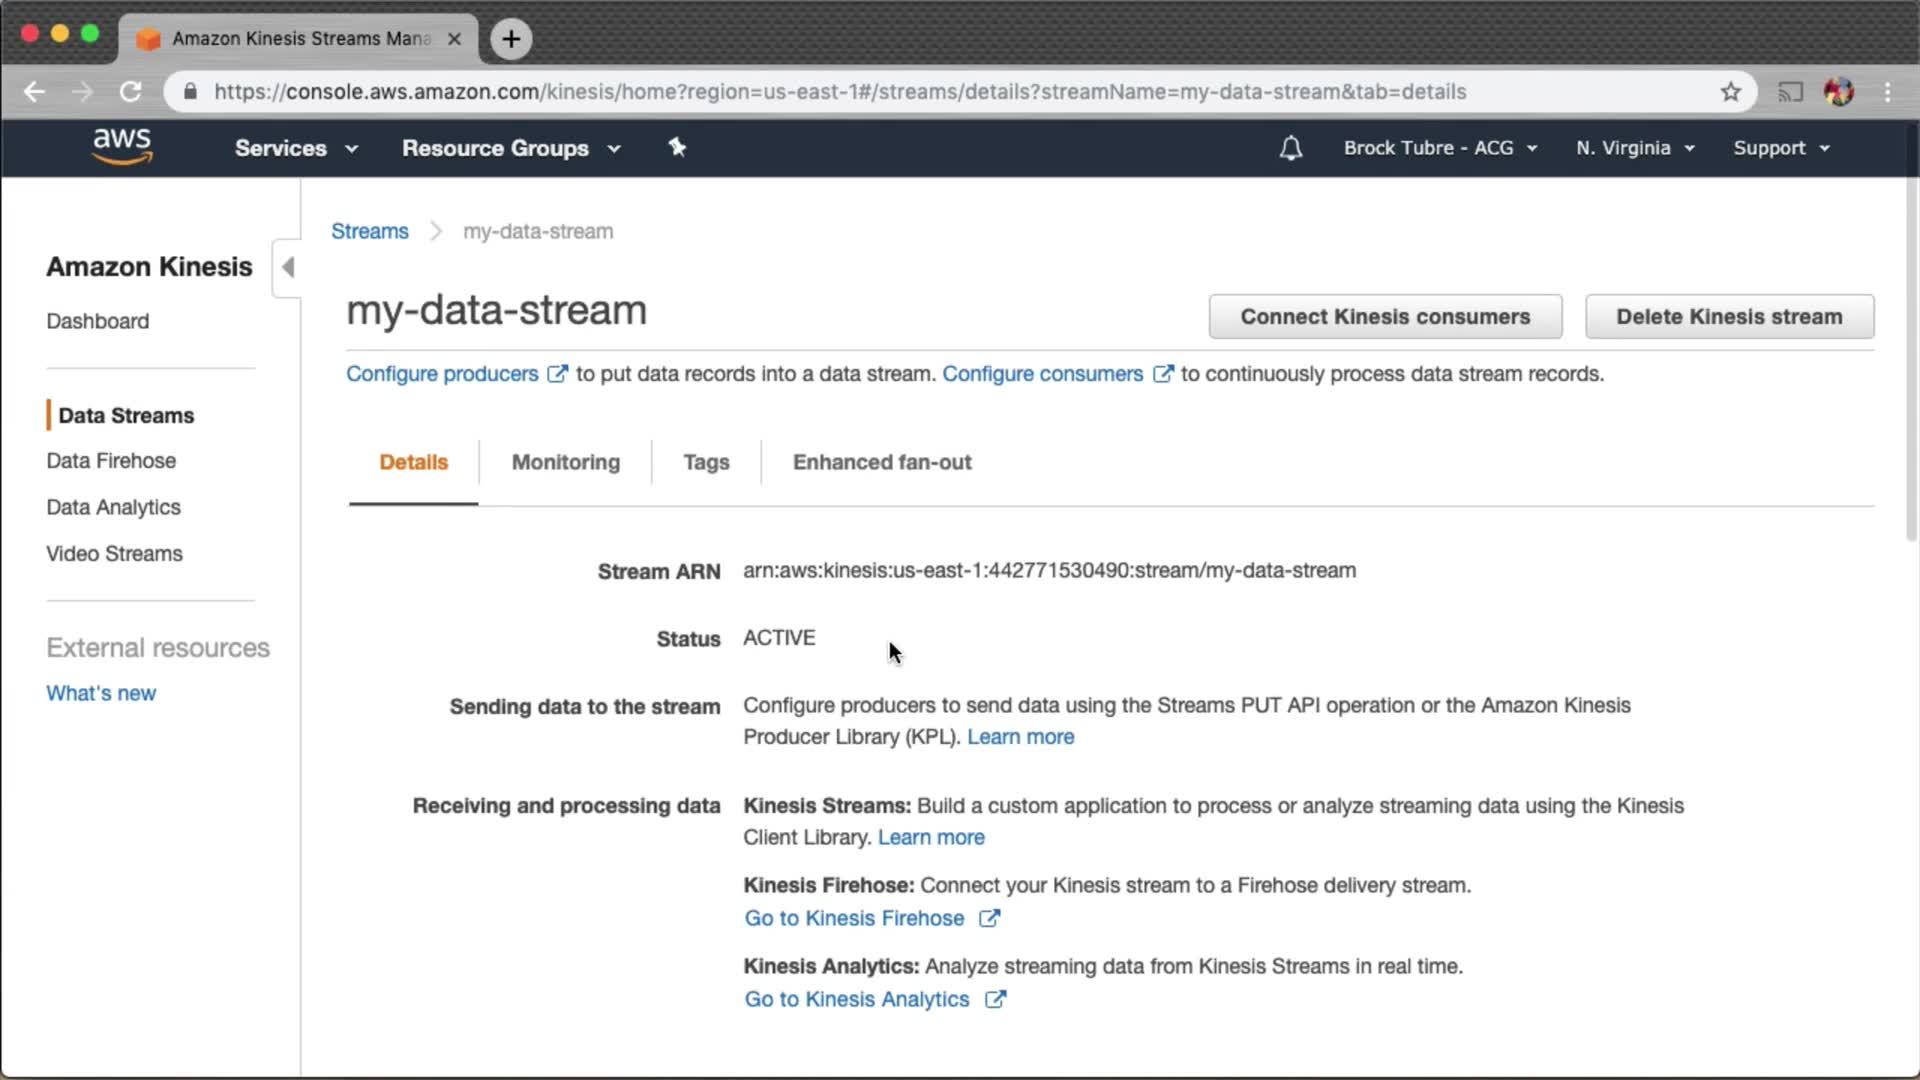Click the browser address bar URL

coord(840,92)
